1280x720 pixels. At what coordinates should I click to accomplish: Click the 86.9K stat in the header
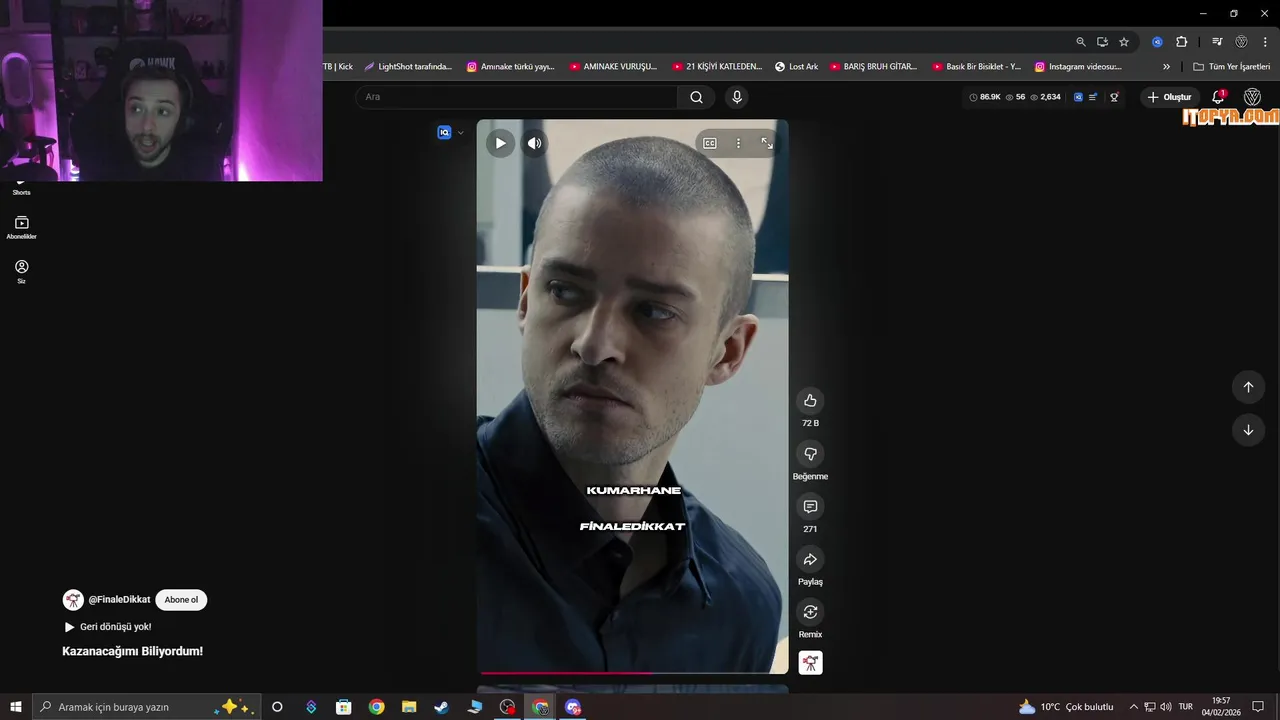pos(985,97)
